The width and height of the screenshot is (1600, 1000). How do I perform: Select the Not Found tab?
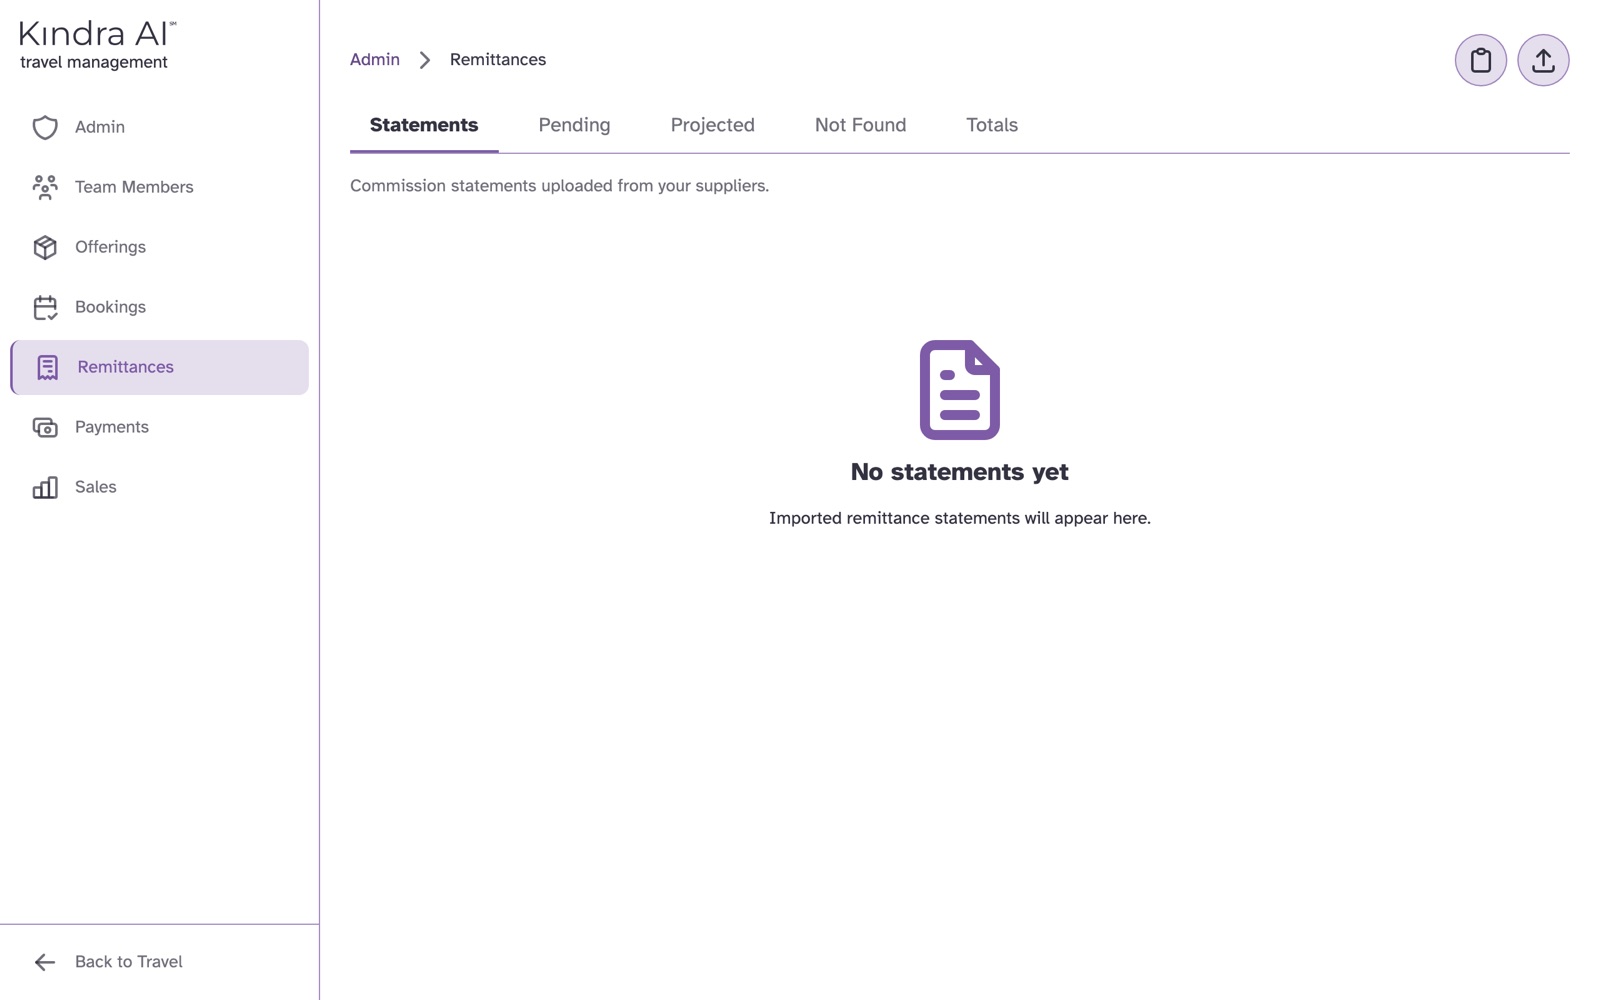(860, 125)
